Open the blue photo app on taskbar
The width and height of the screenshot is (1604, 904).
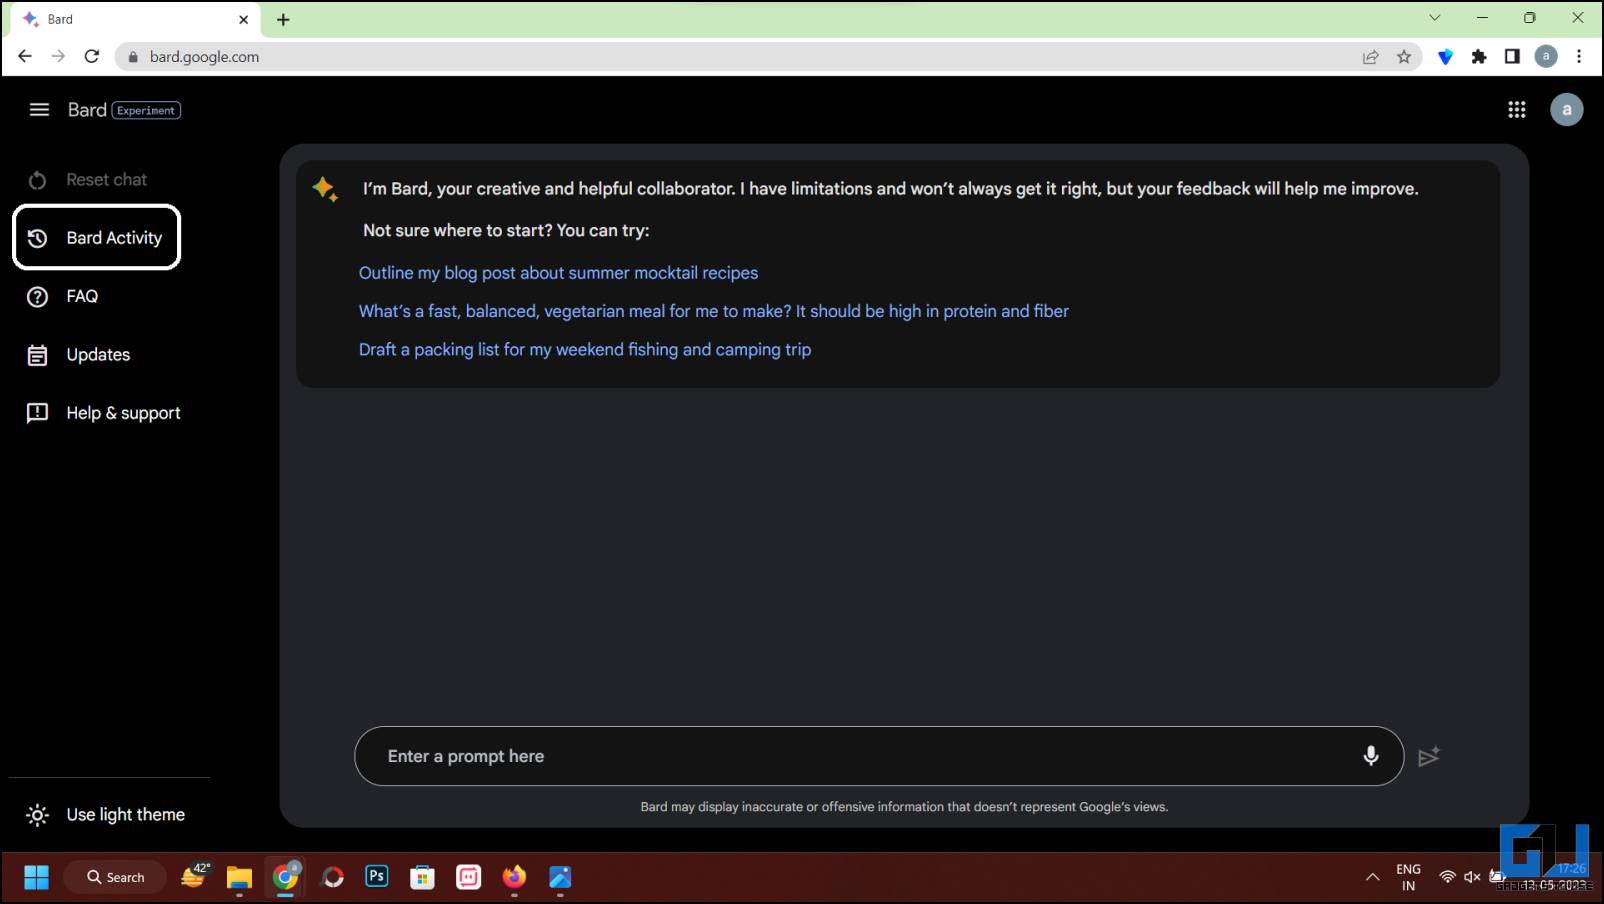tap(560, 877)
